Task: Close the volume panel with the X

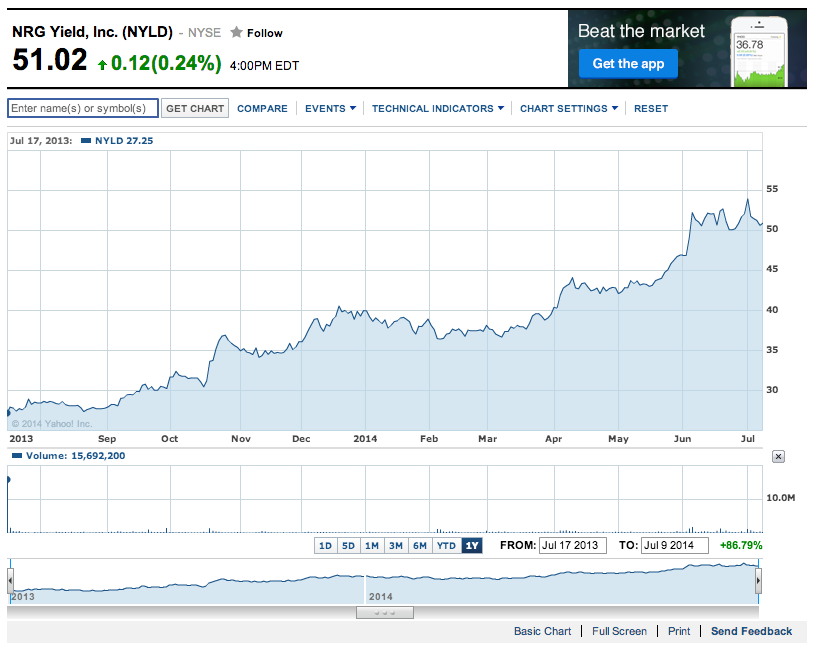Action: [778, 457]
